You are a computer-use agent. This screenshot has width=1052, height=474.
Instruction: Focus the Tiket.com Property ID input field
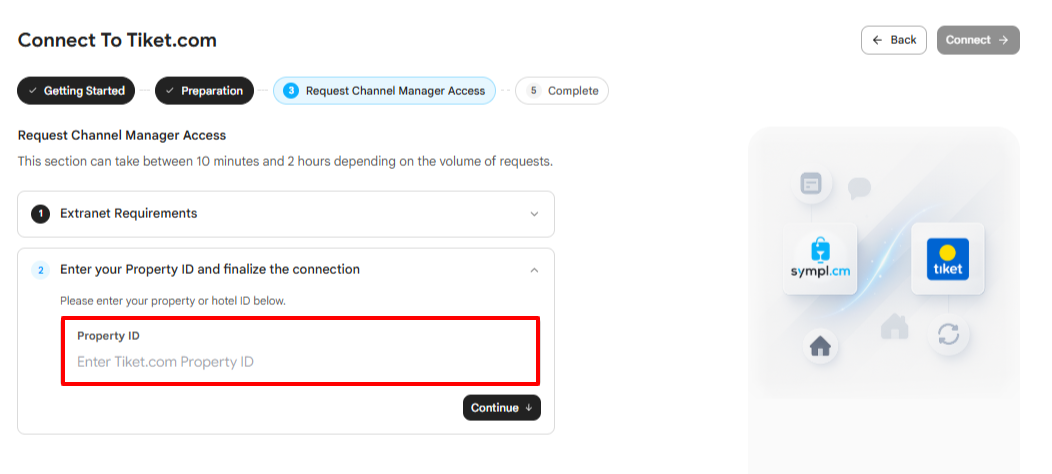(x=301, y=362)
